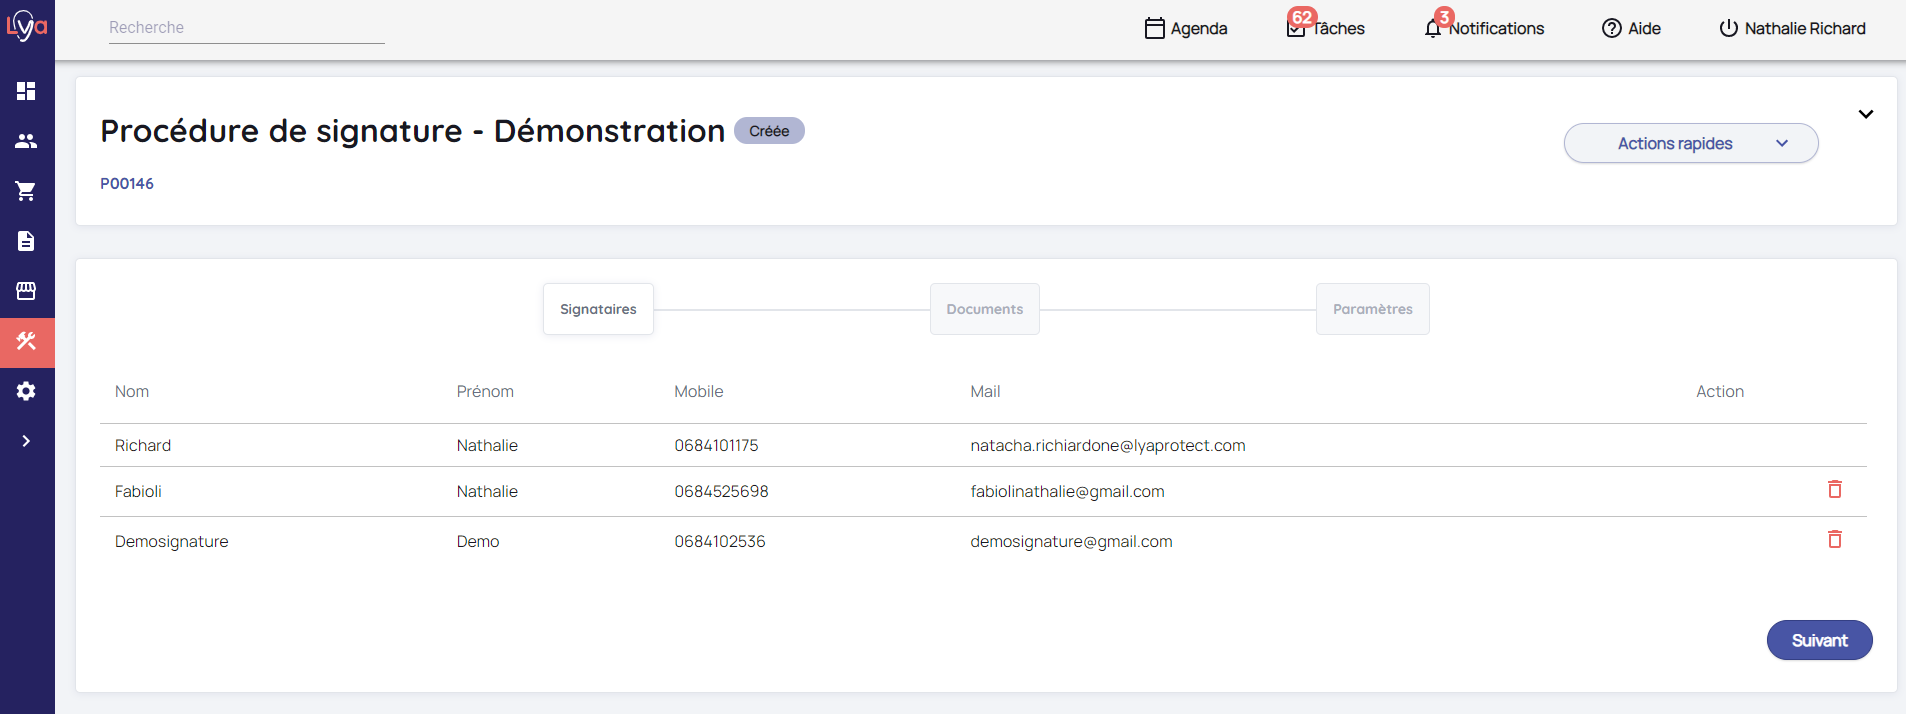The width and height of the screenshot is (1906, 714).
Task: Open the dashboard icon in sidebar
Action: coord(26,91)
